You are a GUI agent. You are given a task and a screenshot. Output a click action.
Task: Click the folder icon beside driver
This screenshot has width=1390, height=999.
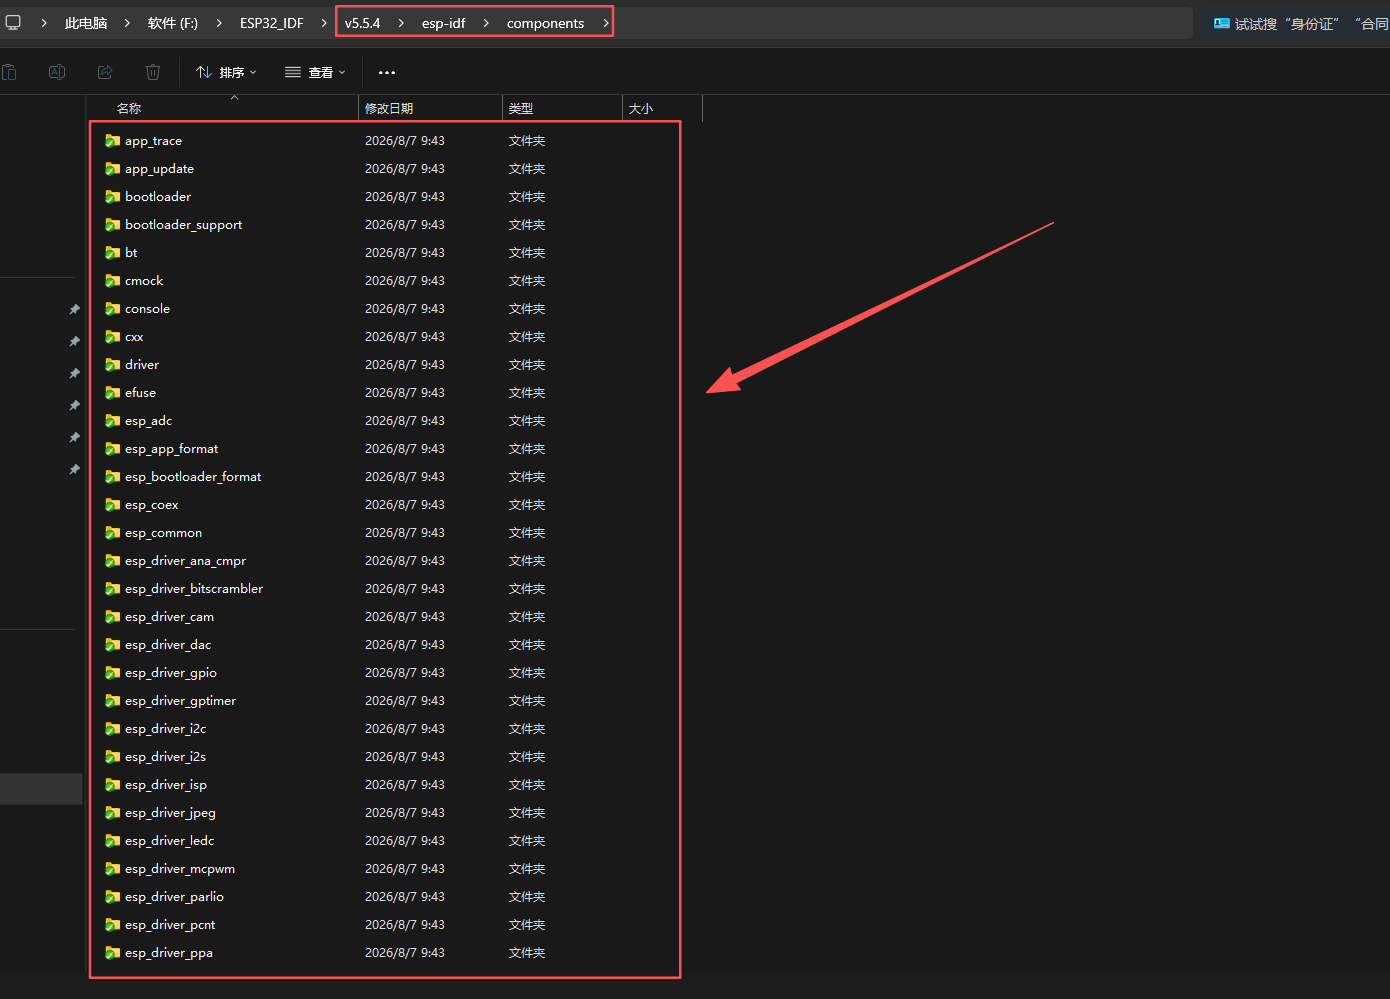pyautogui.click(x=113, y=365)
